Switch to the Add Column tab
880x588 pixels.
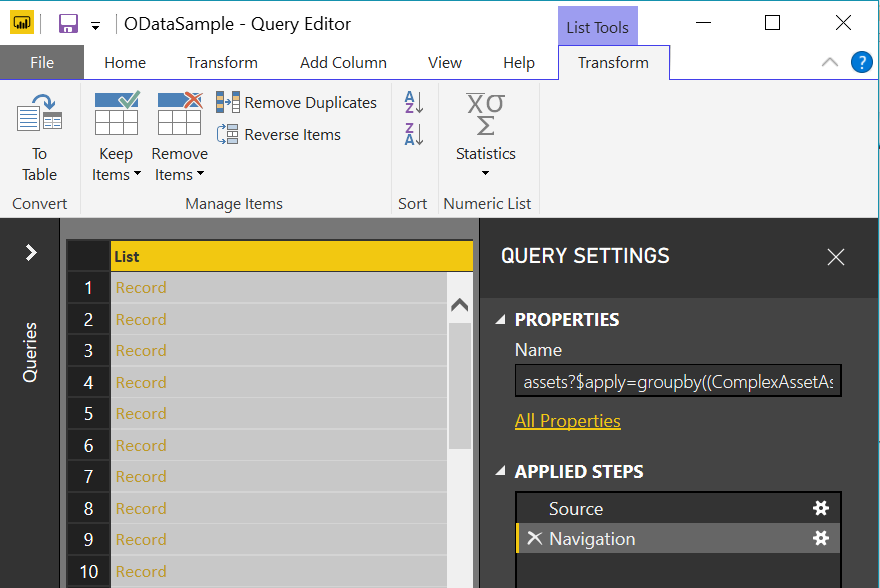(343, 62)
